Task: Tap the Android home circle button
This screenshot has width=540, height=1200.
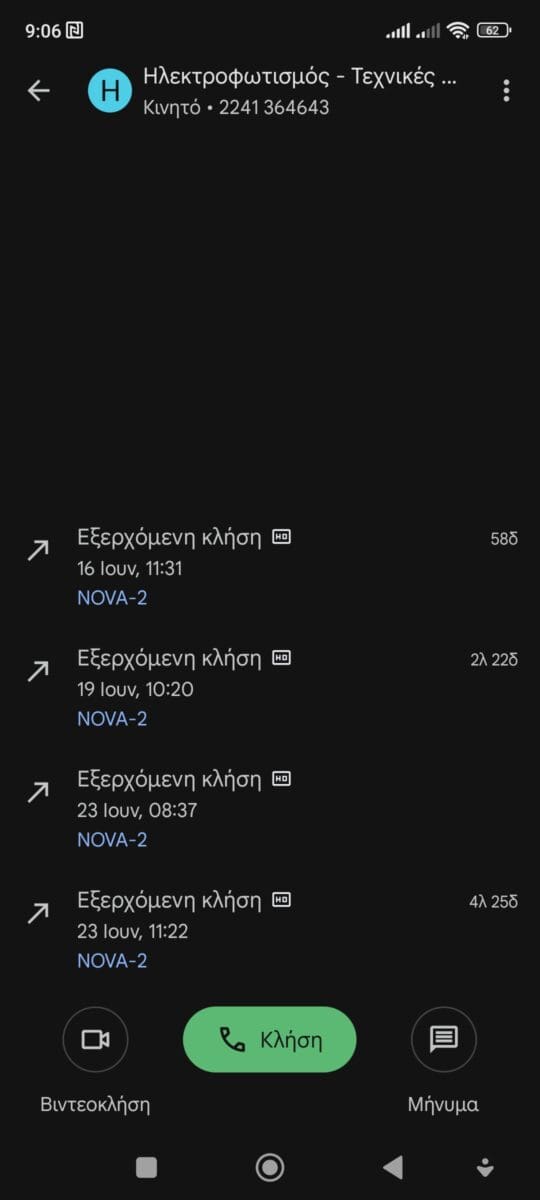Action: [x=270, y=1167]
